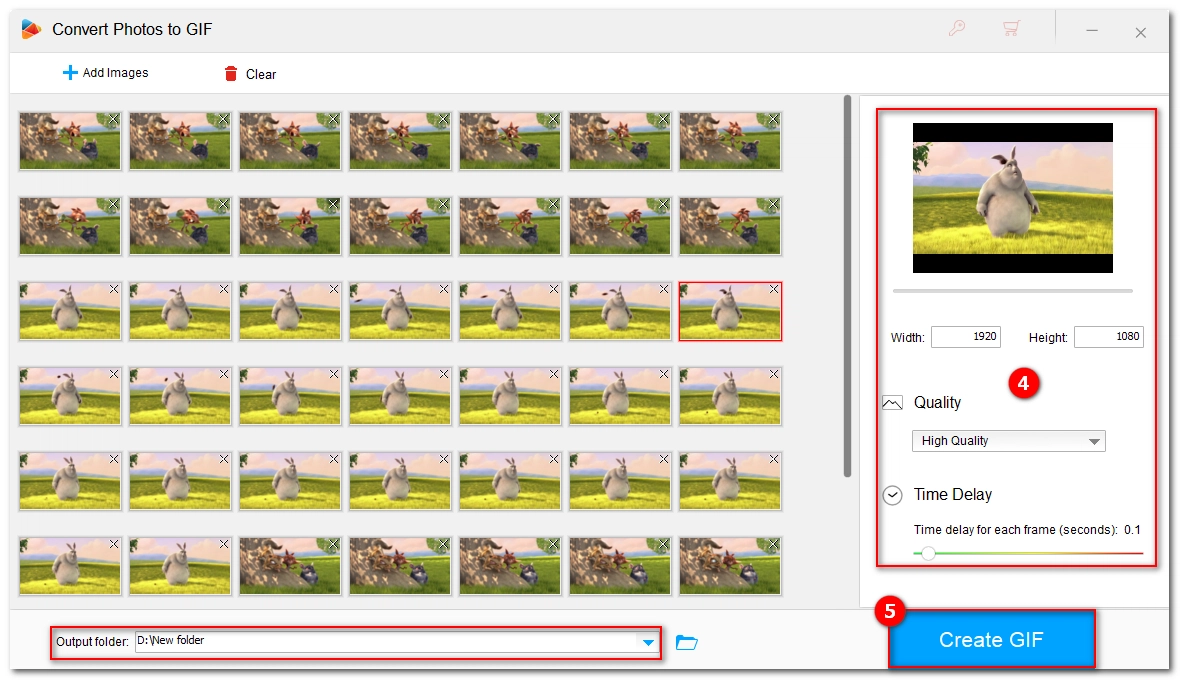Screen dimensions: 1180x680
Task: Click the Quality section picture icon
Action: tap(893, 403)
